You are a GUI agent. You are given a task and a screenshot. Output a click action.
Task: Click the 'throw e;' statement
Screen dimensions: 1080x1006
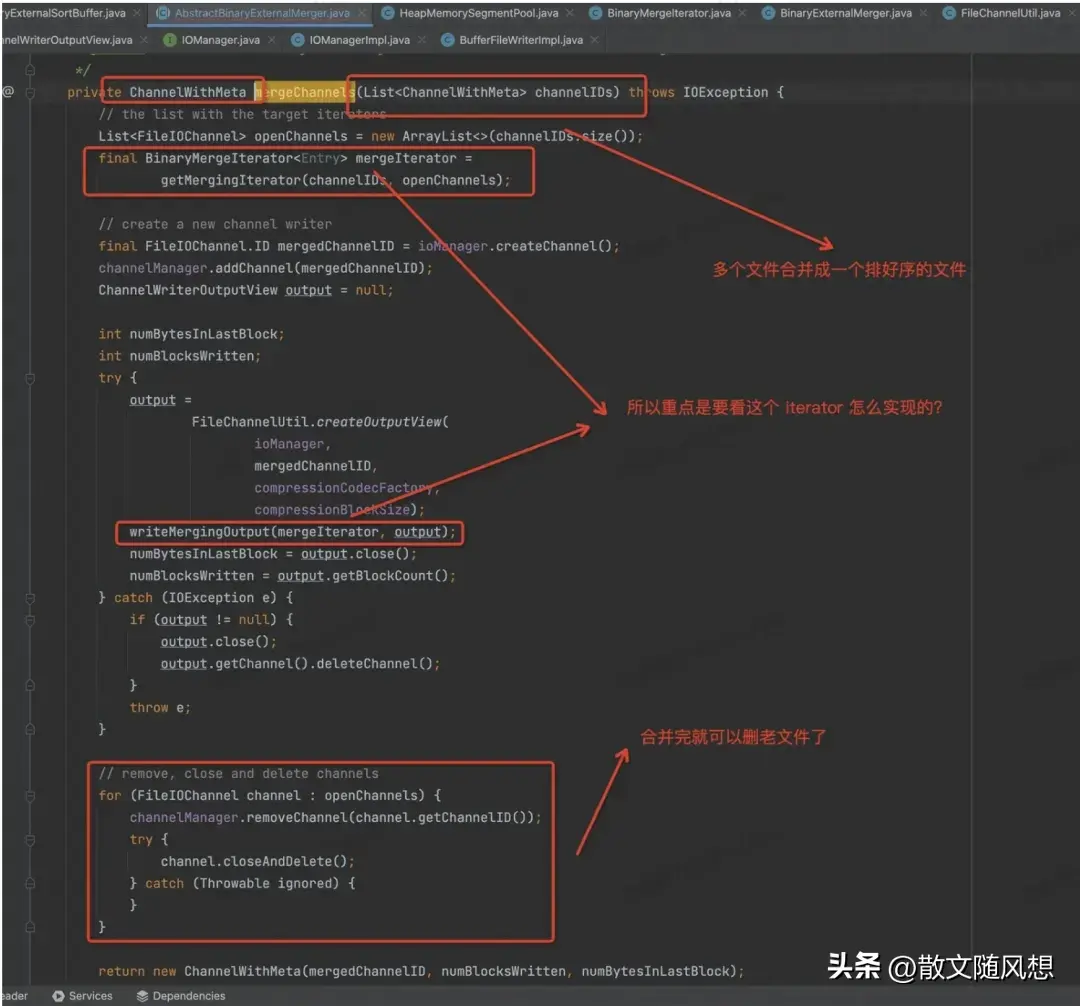click(160, 708)
